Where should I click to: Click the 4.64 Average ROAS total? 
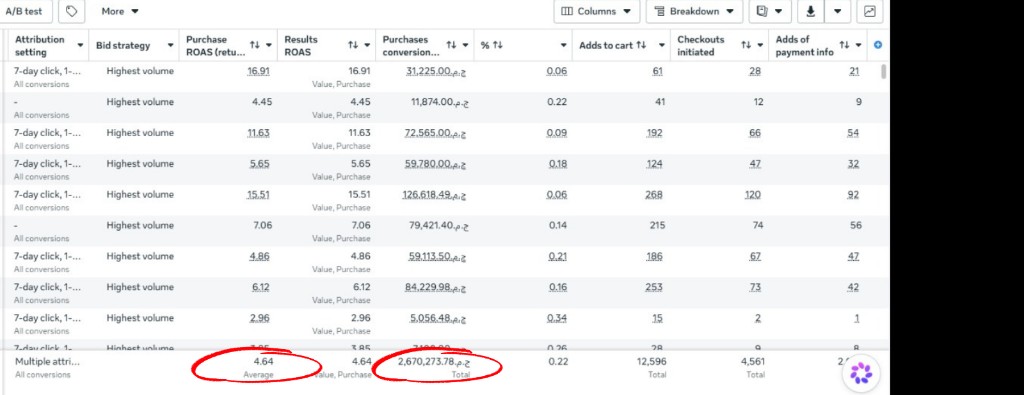click(264, 361)
